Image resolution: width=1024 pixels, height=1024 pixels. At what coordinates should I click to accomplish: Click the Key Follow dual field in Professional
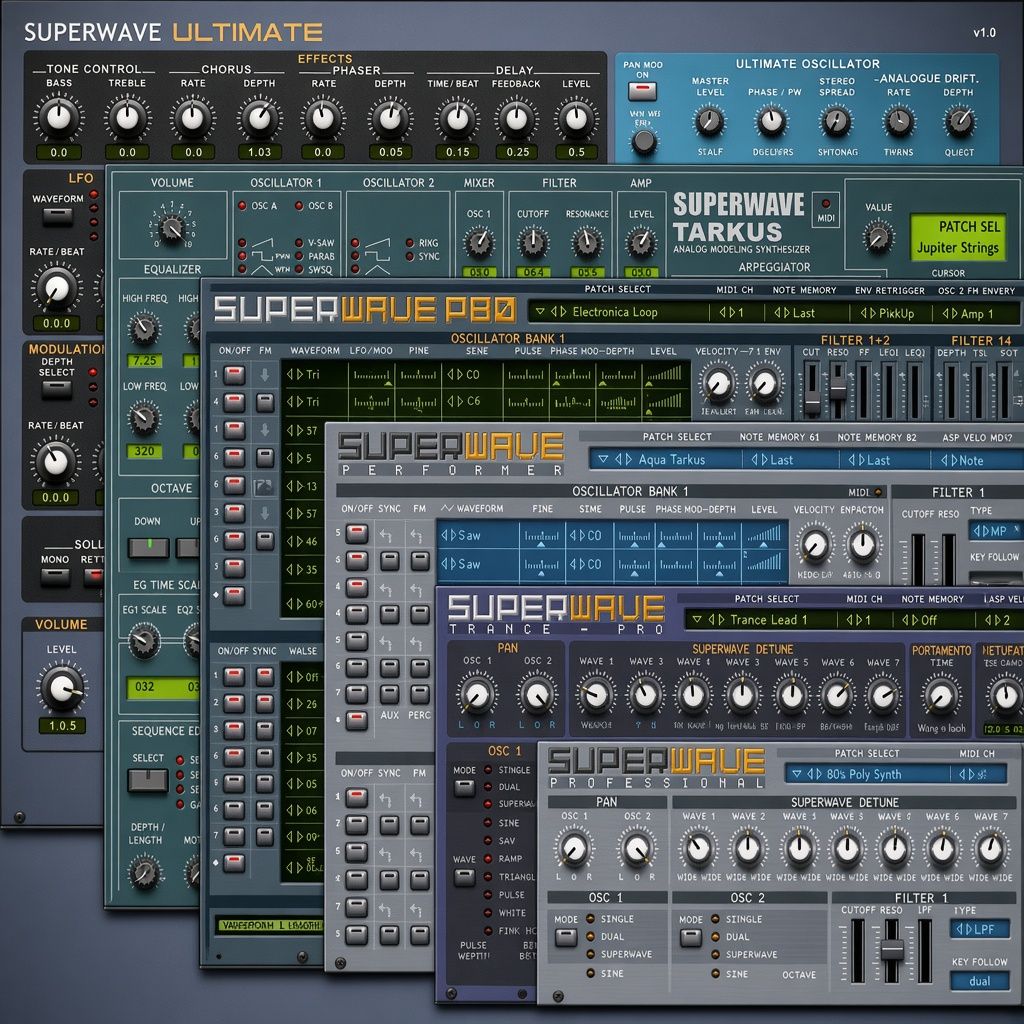[x=980, y=981]
